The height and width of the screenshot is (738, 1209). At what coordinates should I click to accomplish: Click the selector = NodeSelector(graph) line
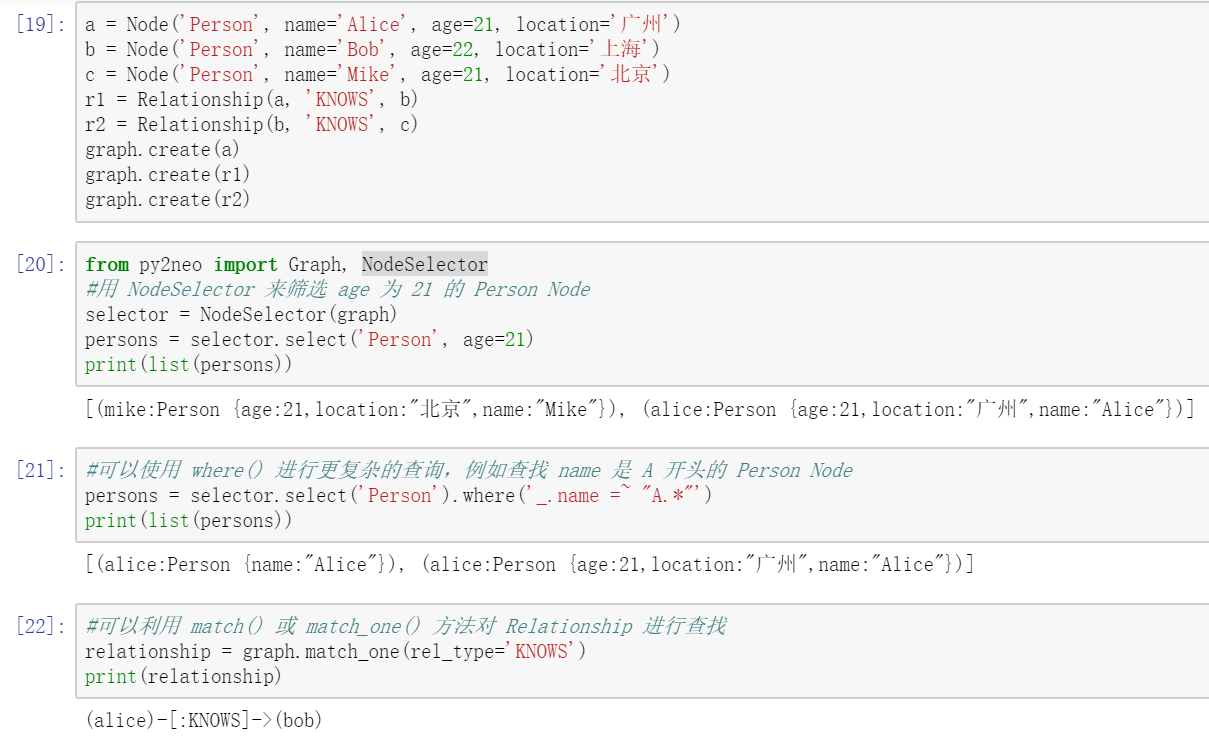point(241,315)
